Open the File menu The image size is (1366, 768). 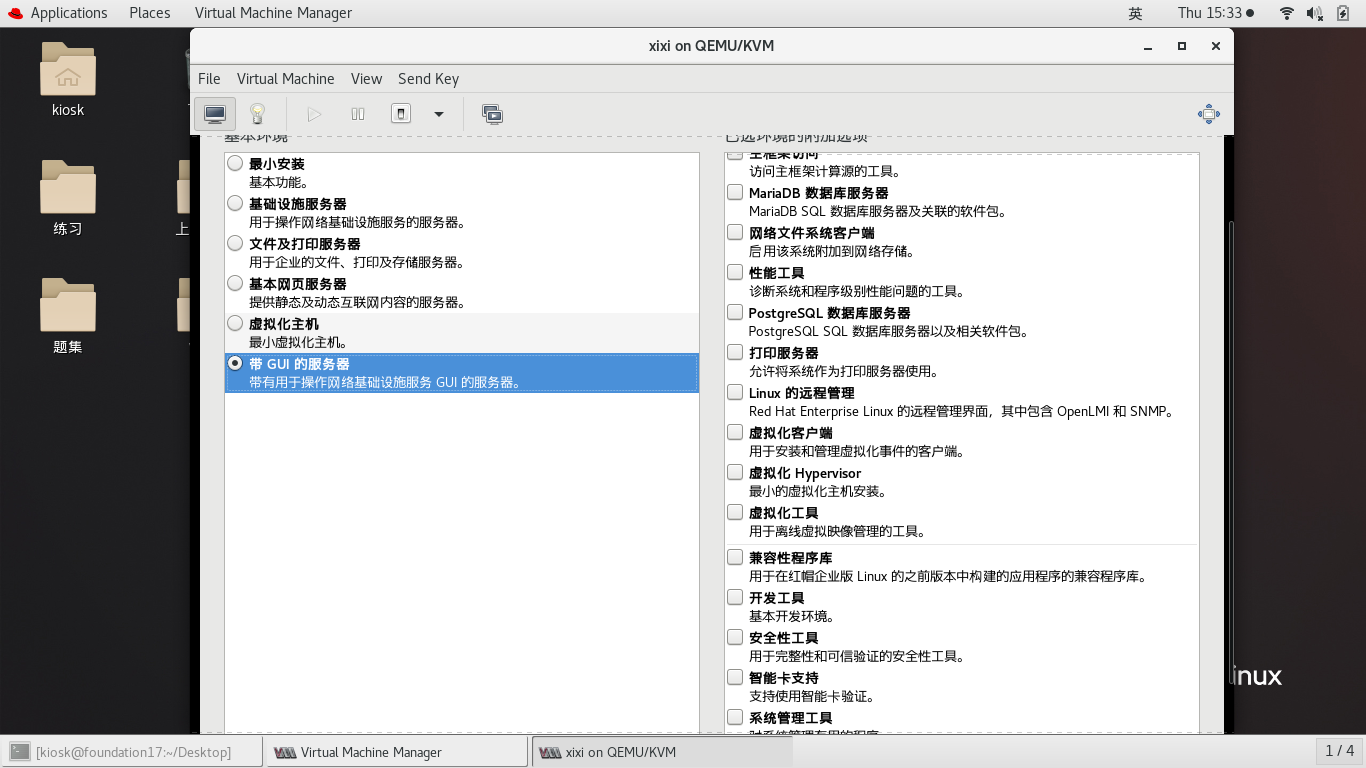[x=209, y=79]
